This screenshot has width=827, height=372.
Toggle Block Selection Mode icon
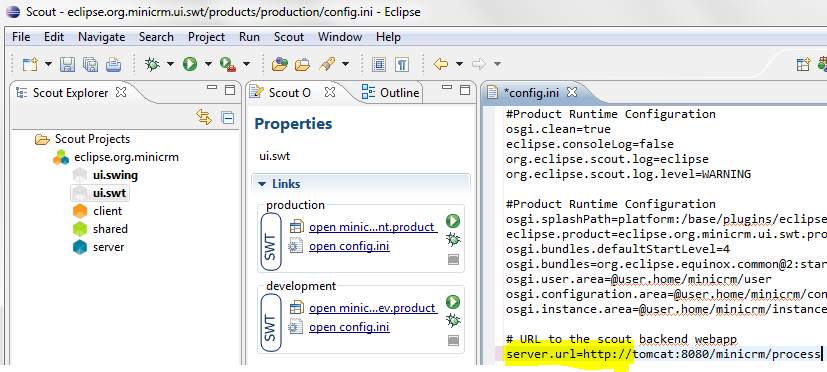click(379, 64)
